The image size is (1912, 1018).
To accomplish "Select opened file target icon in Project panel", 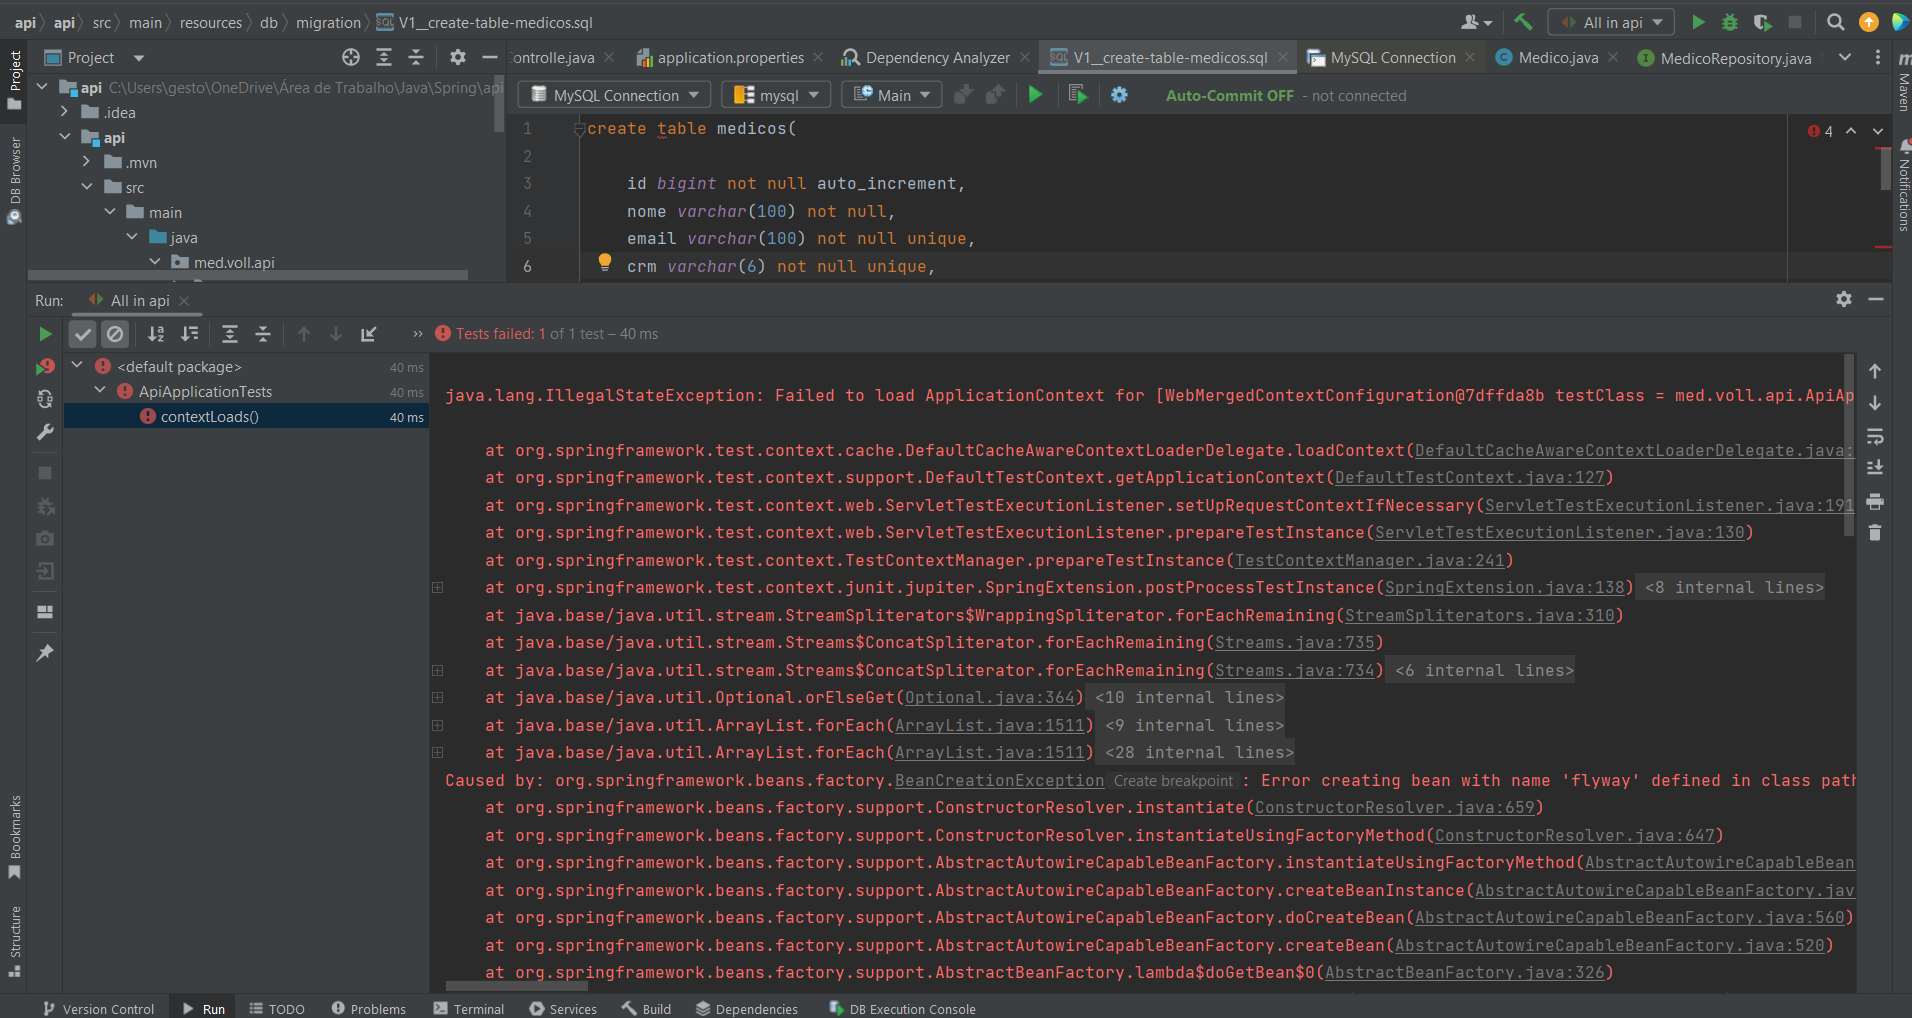I will [x=351, y=57].
